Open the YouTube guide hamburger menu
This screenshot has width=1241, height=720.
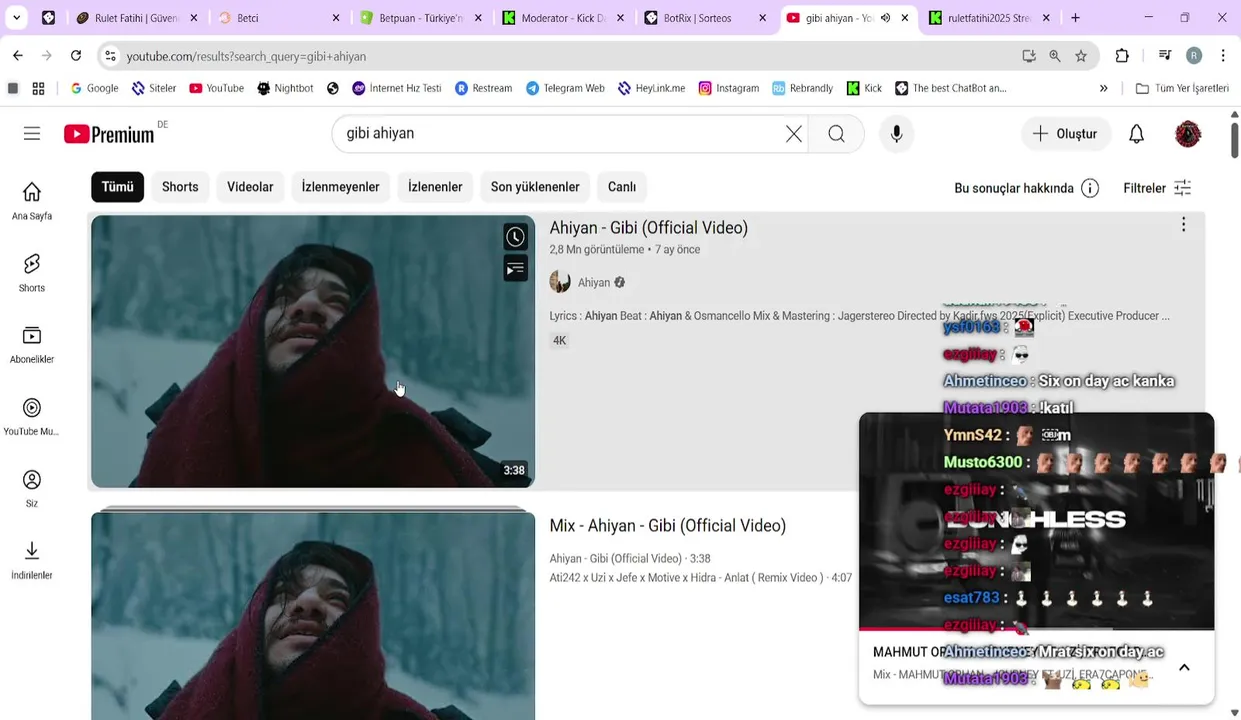(32, 134)
